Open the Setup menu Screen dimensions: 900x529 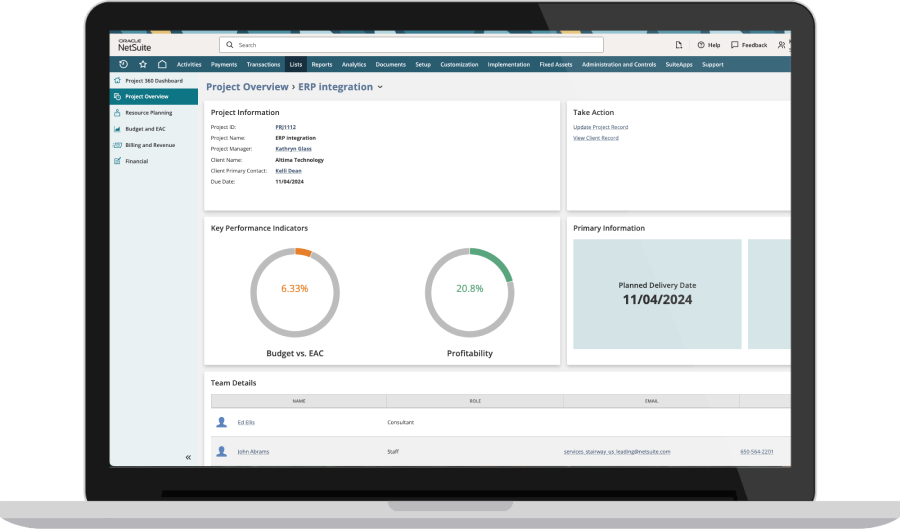(423, 65)
